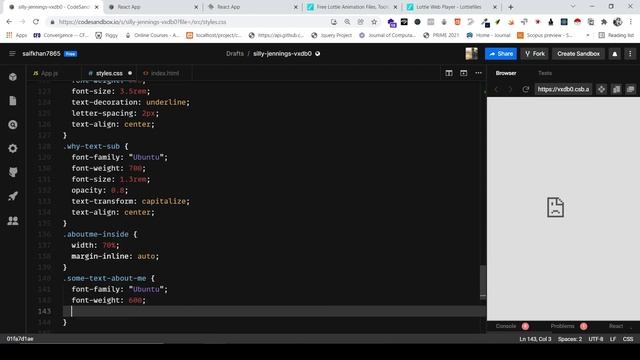The image size is (640, 360).
Task: Open Configuration gear icon in sidebar
Action: (x=13, y=148)
